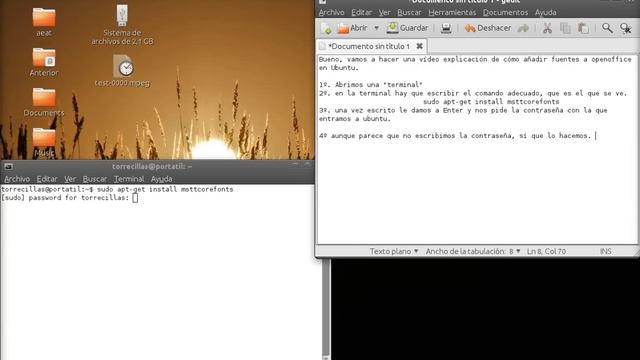The width and height of the screenshot is (640, 360).
Task: Open terminal Archivo menu
Action: click(x=17, y=179)
